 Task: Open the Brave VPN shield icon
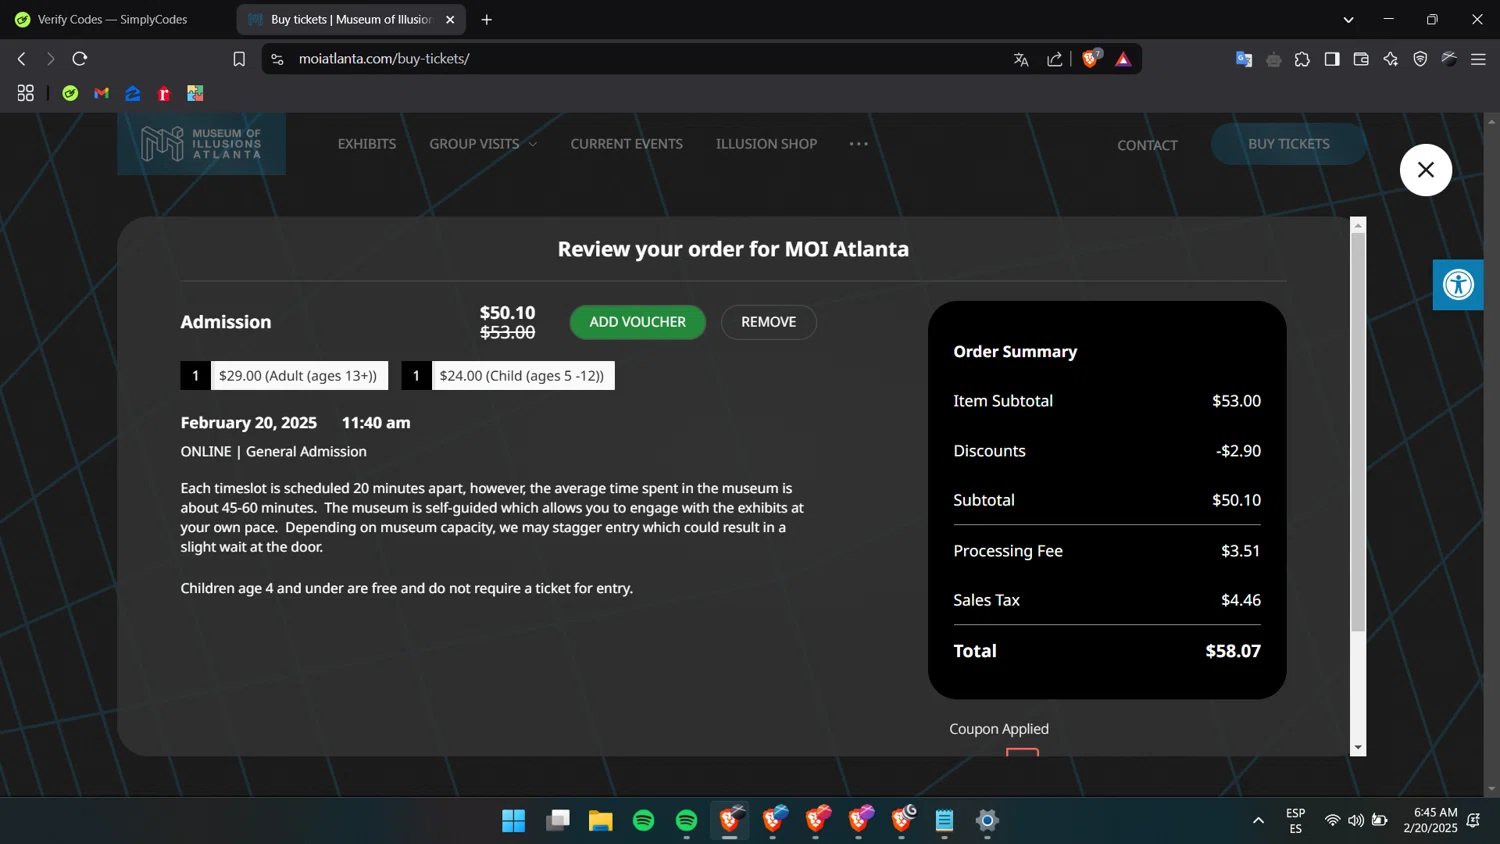point(1420,59)
